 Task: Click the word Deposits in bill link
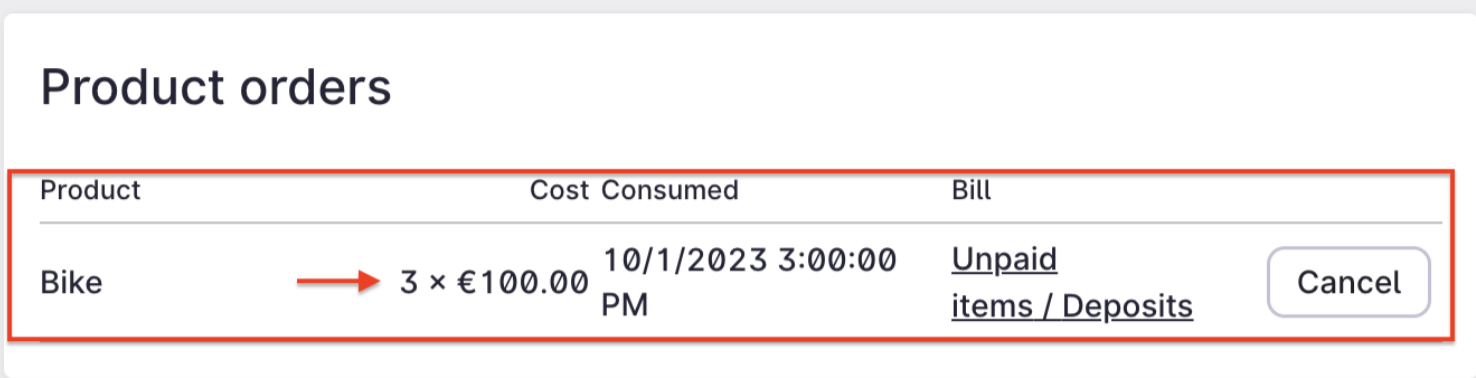point(1128,306)
